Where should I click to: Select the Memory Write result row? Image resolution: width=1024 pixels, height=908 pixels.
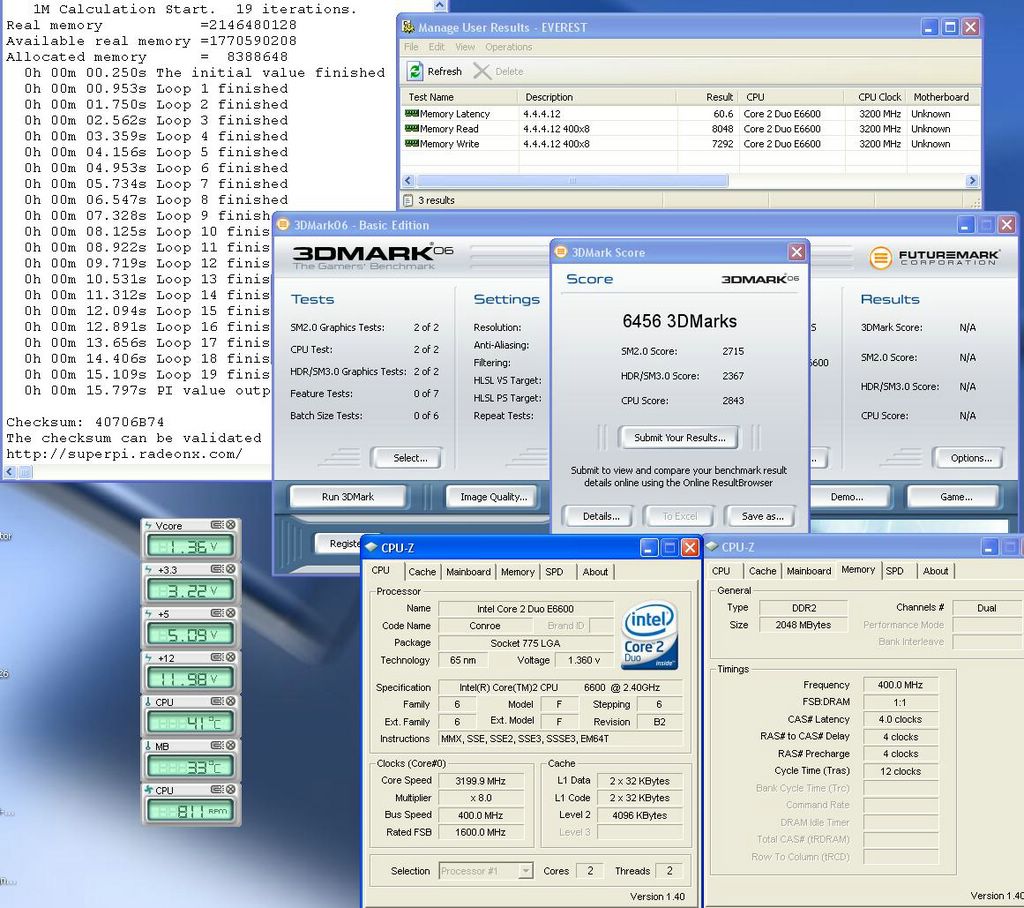coord(690,144)
